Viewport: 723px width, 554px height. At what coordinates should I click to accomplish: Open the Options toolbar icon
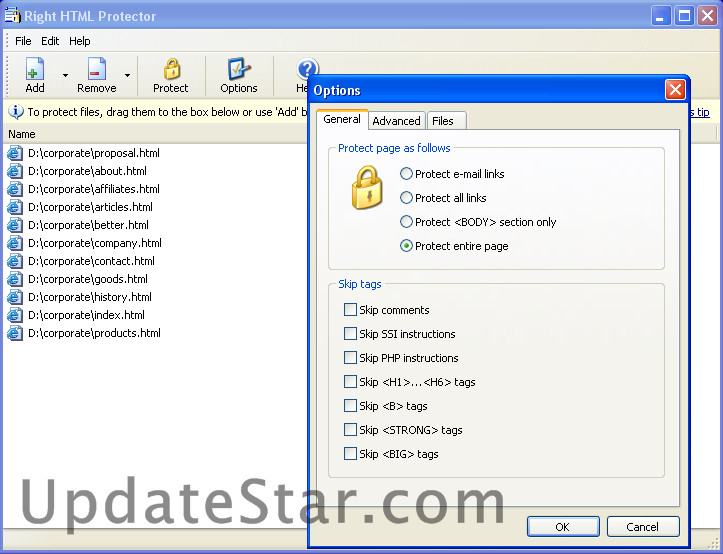(239, 69)
